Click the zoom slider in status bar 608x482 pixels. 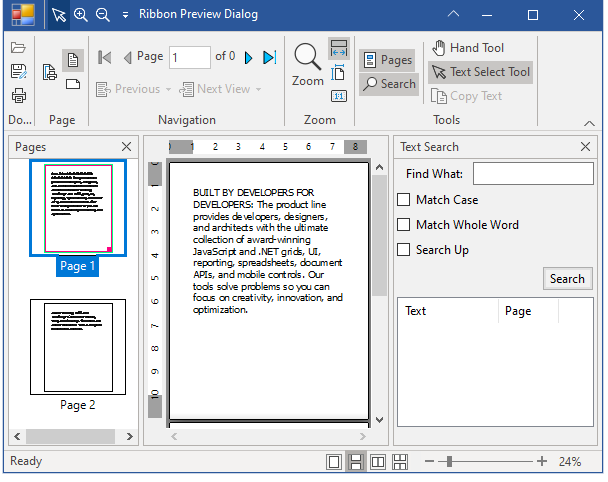[x=450, y=462]
